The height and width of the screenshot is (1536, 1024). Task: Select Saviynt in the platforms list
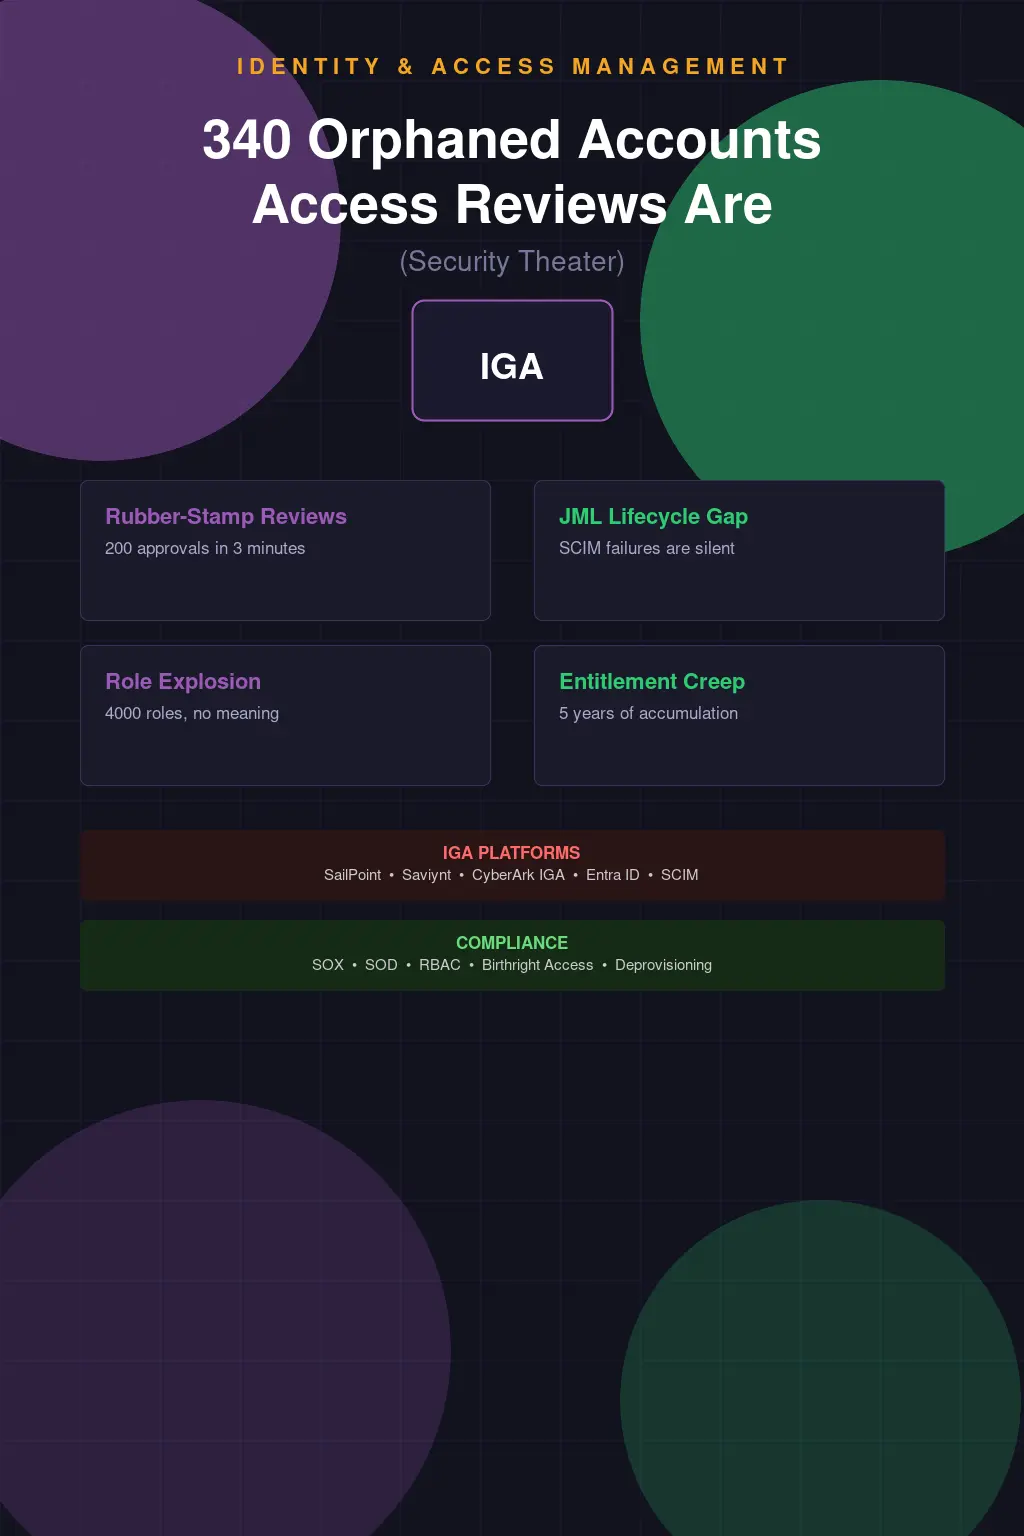point(426,875)
